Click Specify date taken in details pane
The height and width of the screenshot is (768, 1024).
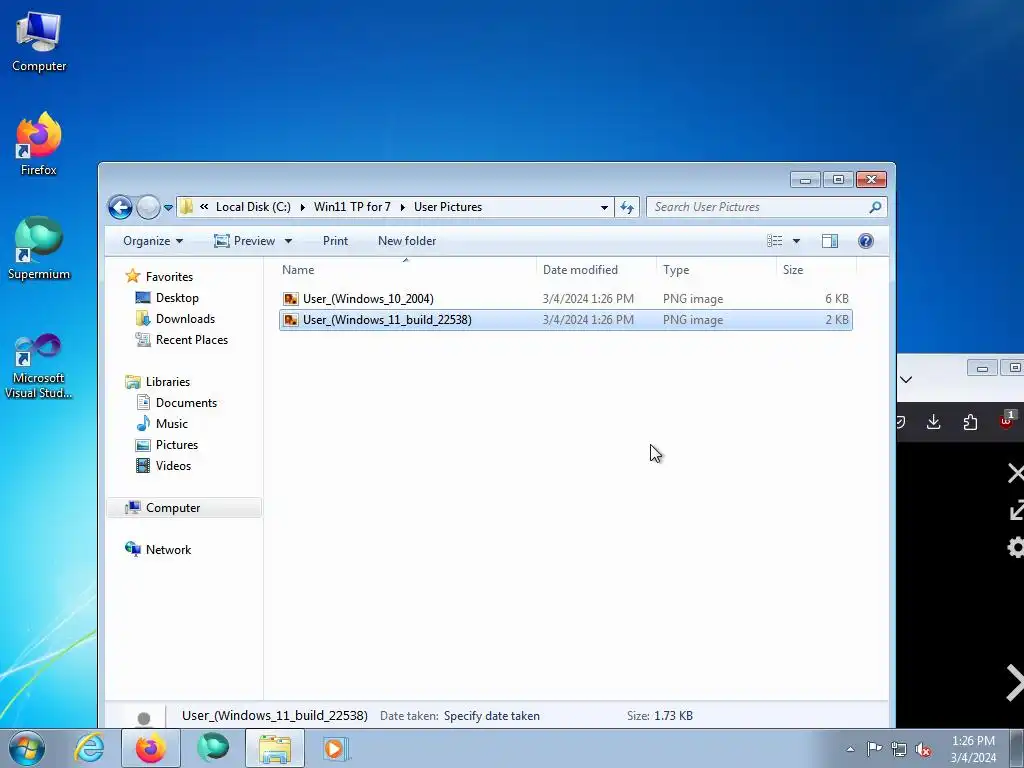tap(492, 716)
